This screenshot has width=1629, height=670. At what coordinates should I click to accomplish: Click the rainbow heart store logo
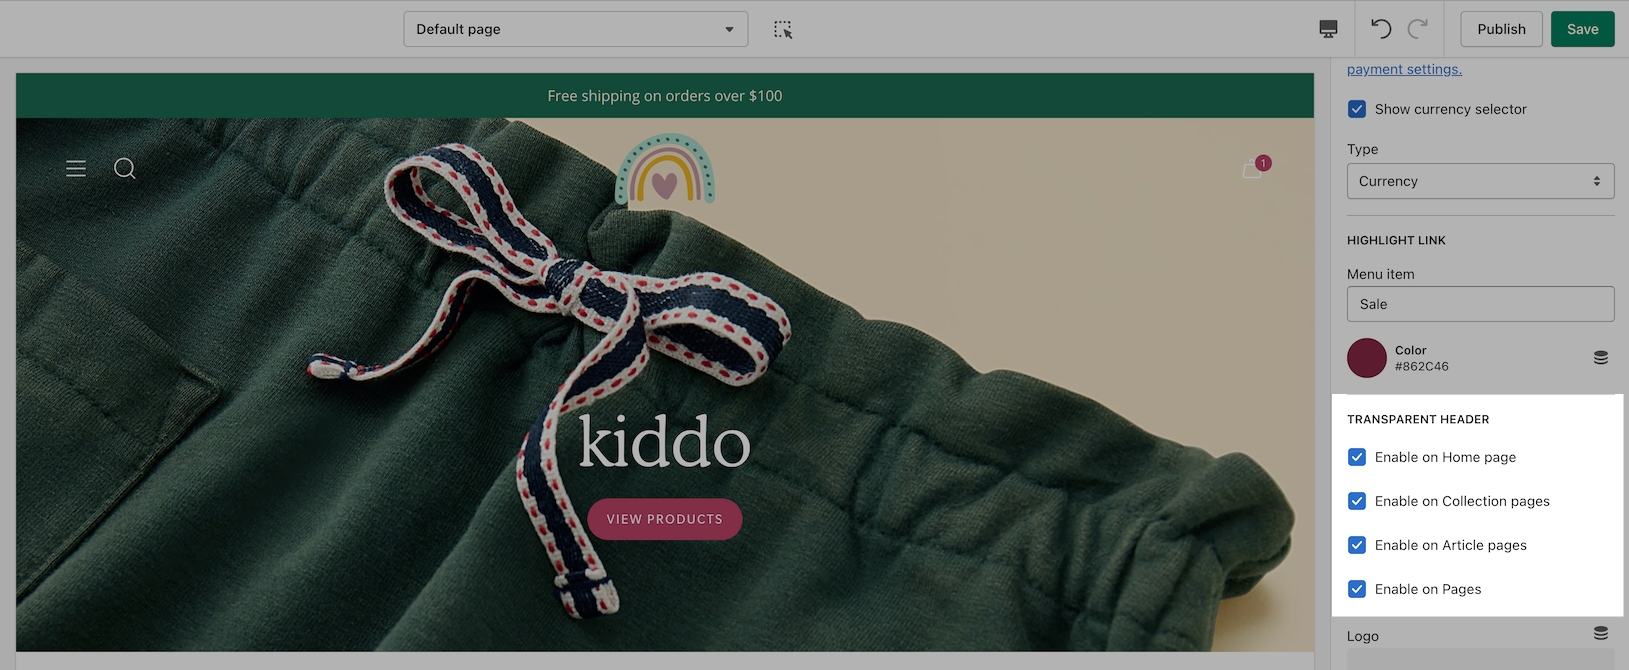coord(665,170)
